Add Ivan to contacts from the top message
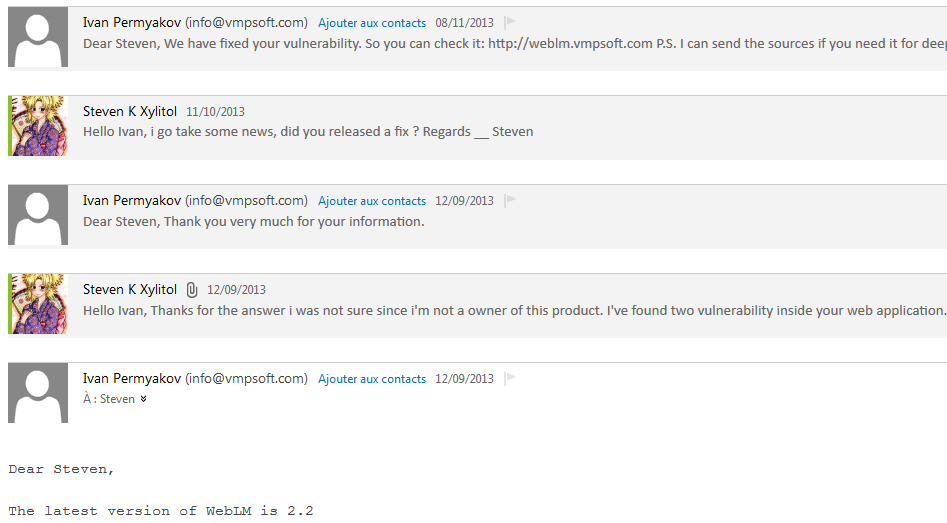Viewport: 947px width, 523px height. coord(372,23)
